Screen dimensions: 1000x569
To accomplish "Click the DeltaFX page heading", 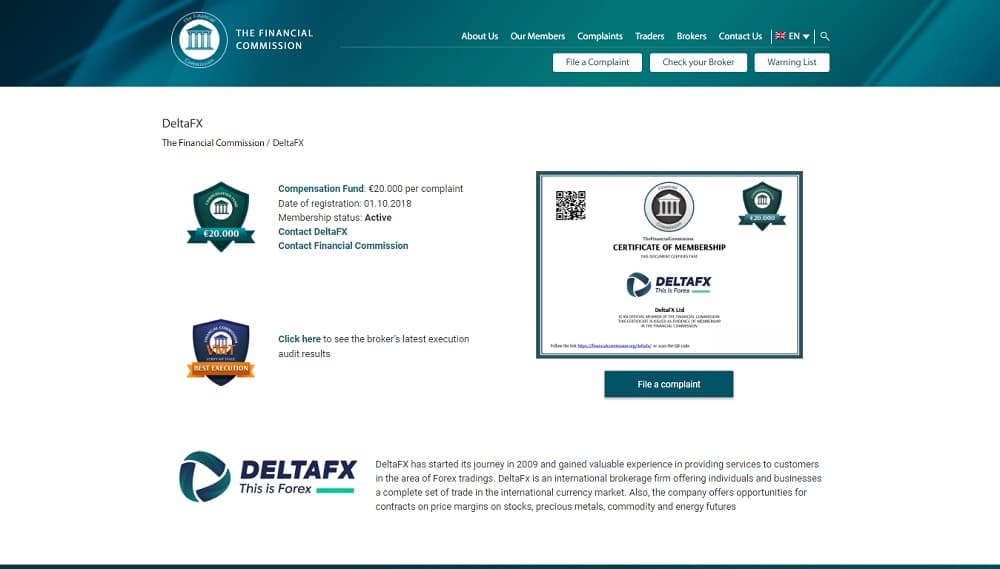I will tap(182, 124).
